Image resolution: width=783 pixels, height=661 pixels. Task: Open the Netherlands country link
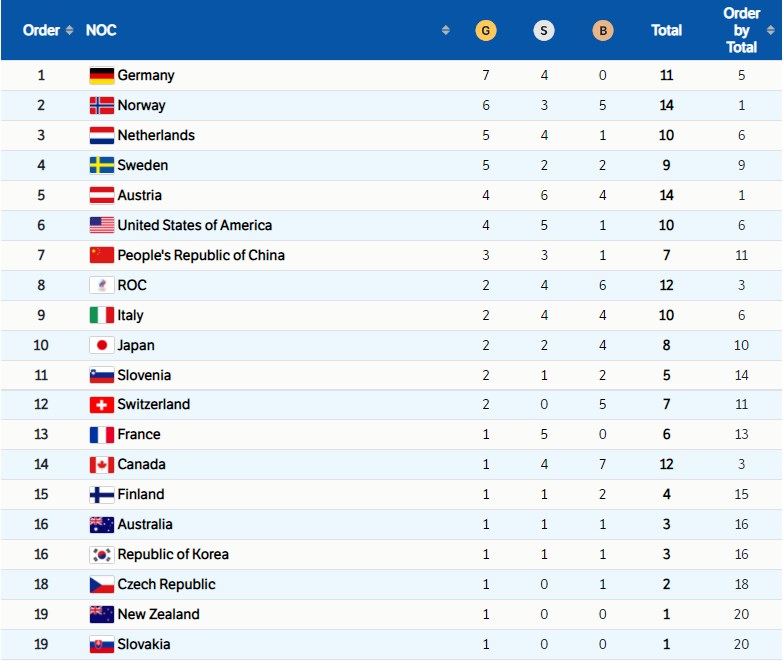156,135
